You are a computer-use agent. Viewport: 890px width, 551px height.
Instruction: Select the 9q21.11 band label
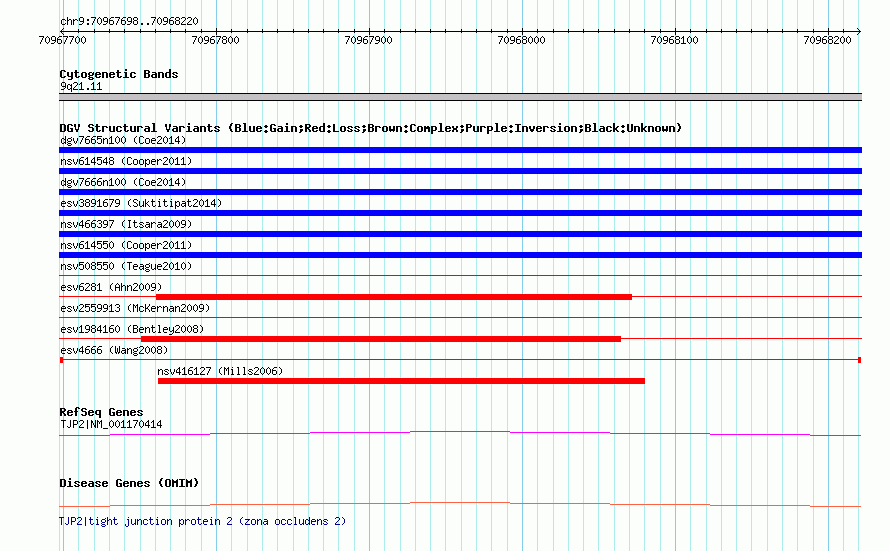click(x=81, y=86)
